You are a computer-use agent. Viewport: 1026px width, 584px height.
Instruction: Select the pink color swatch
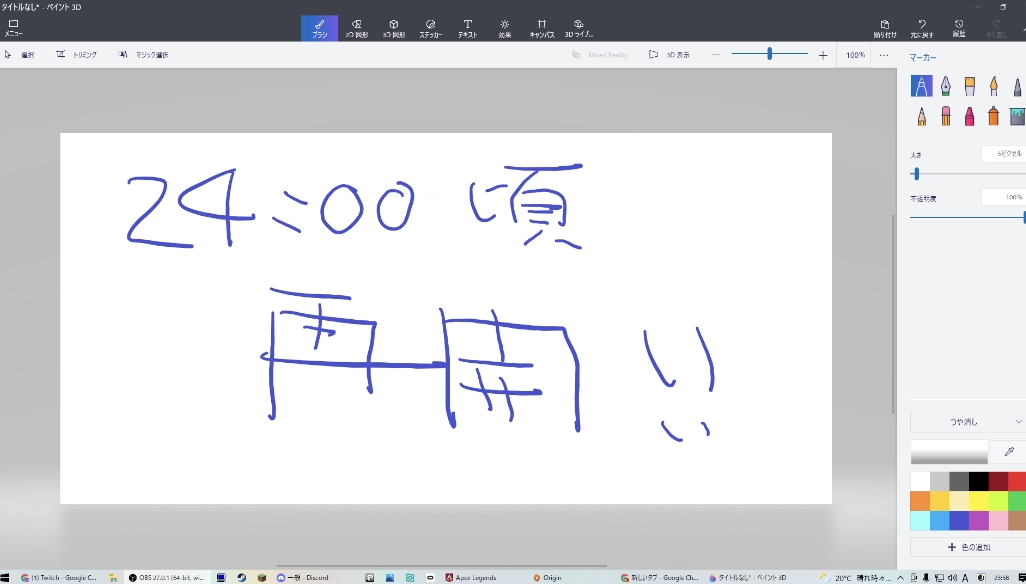[x=999, y=521]
